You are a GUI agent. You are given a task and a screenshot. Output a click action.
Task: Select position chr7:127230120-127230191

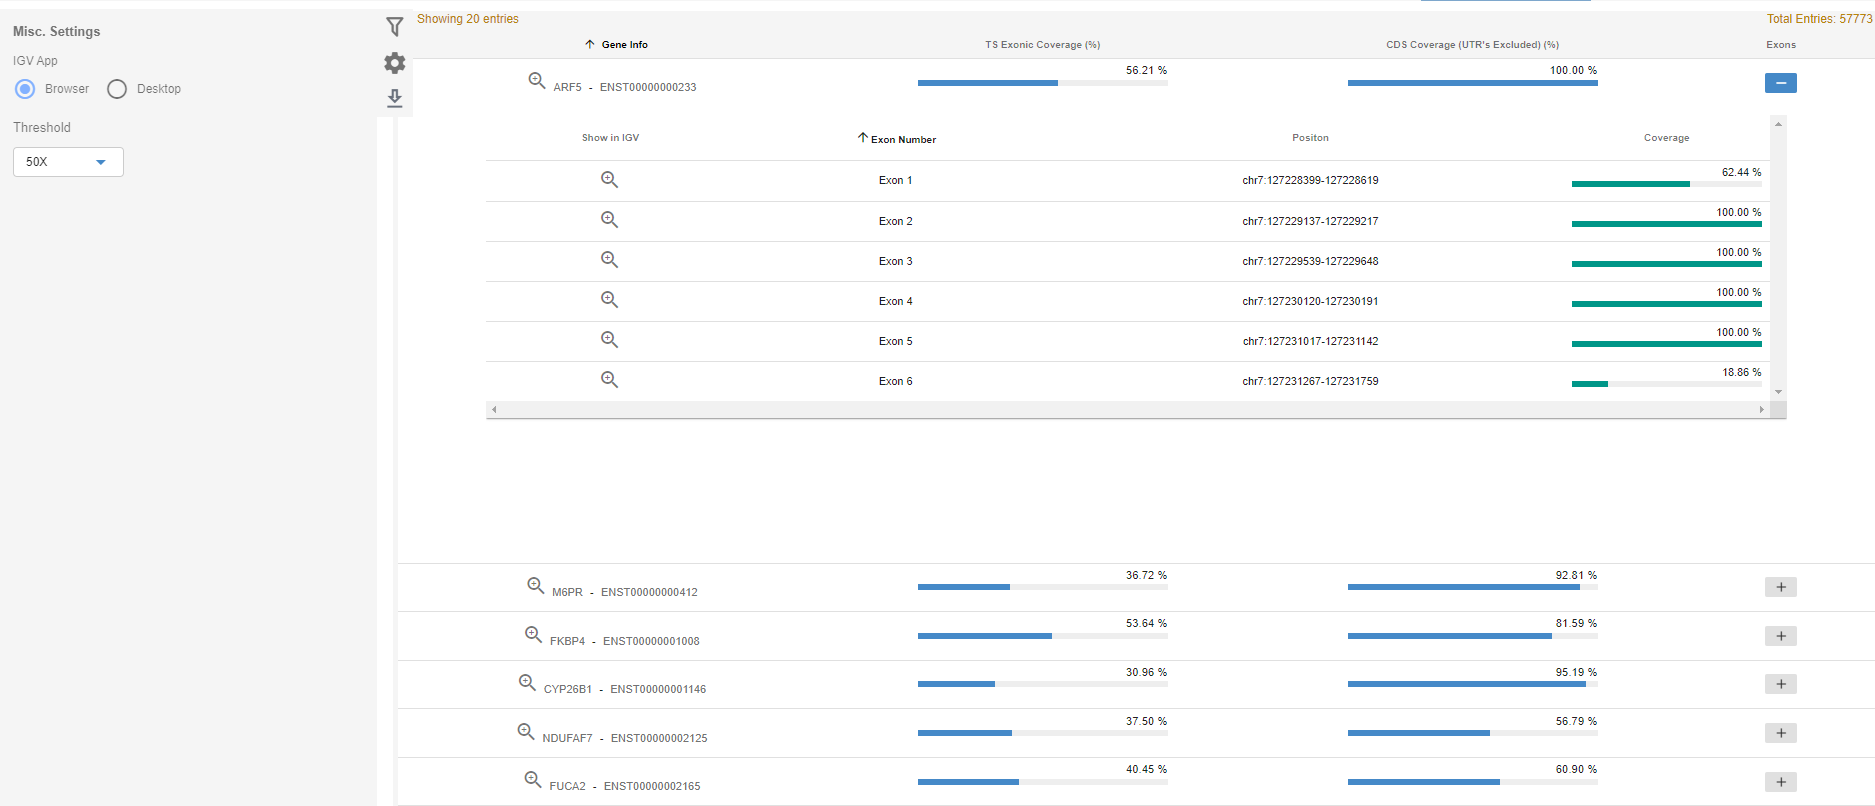pos(1310,301)
